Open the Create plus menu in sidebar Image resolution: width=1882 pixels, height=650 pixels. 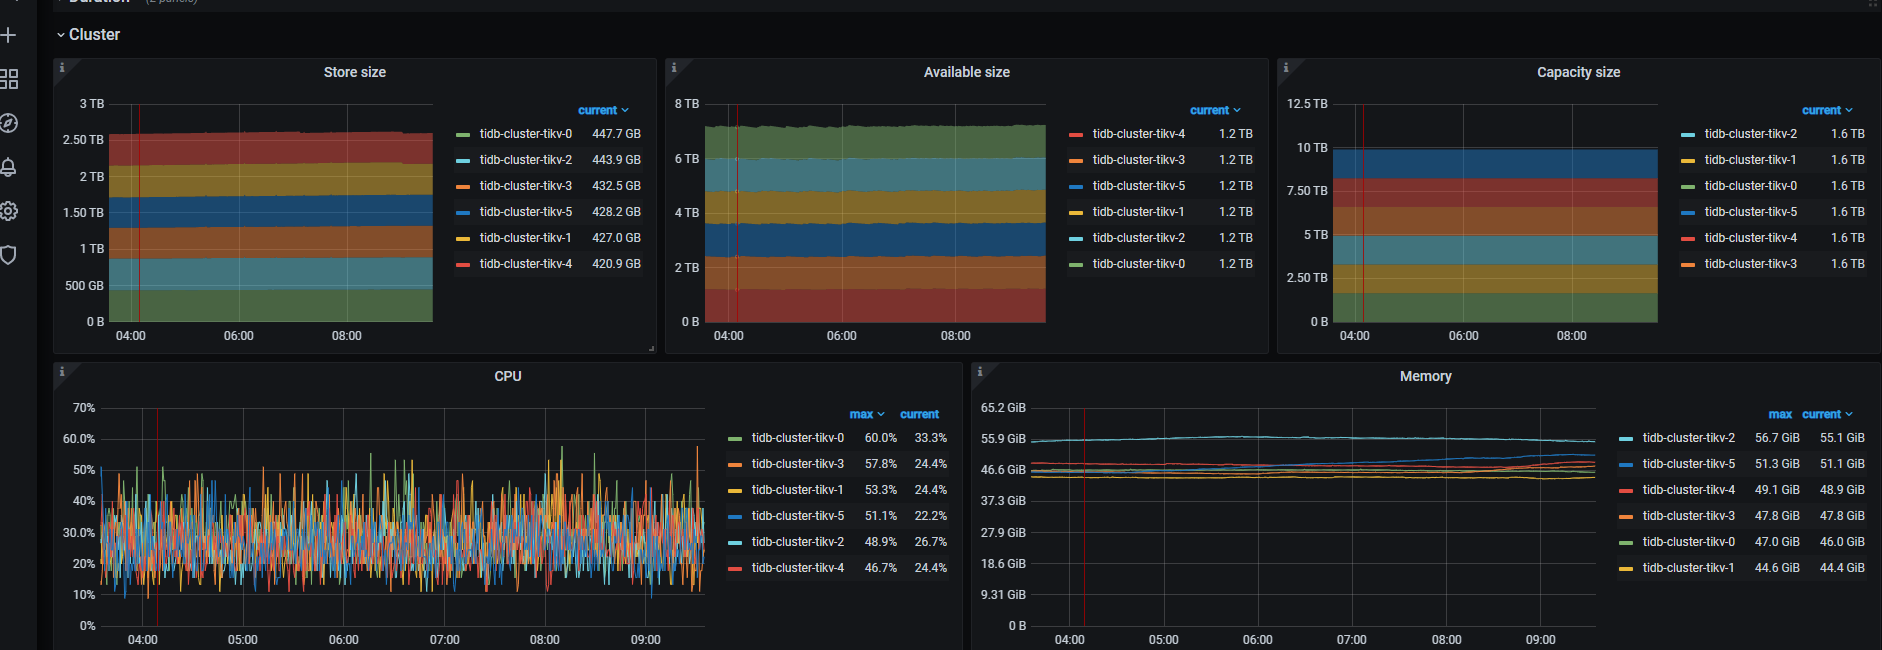click(x=9, y=35)
